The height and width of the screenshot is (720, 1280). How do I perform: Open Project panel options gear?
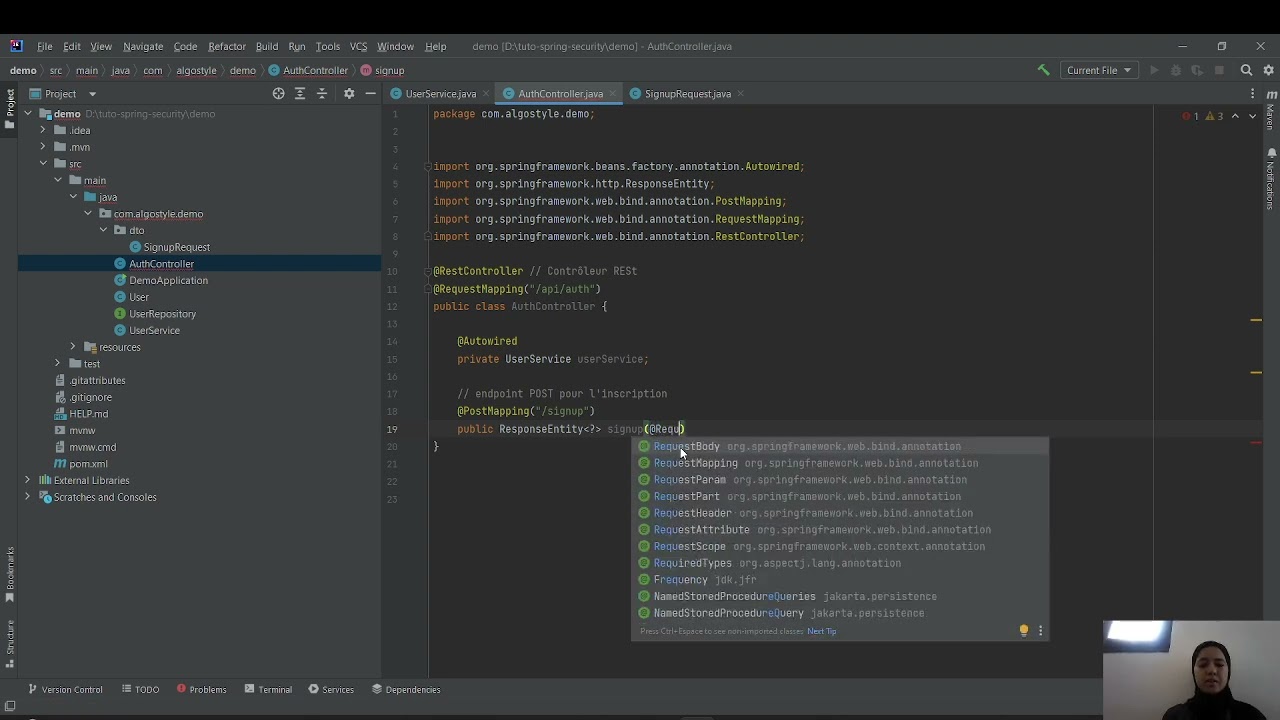[349, 93]
